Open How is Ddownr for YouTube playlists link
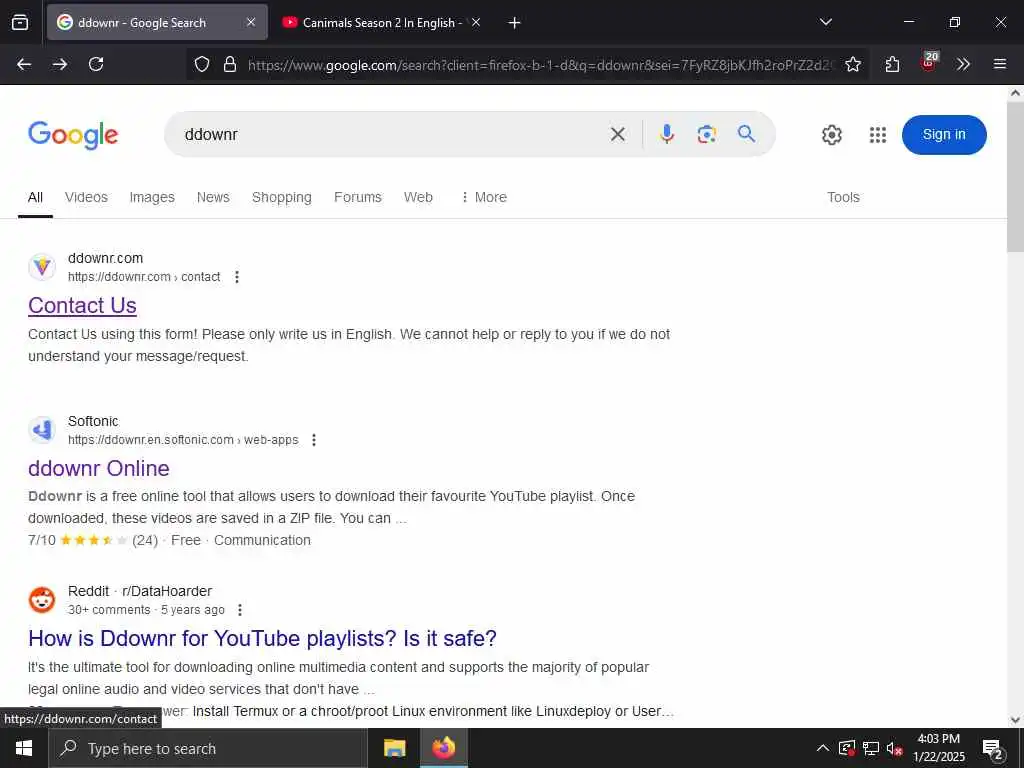Viewport: 1024px width, 768px height. [x=263, y=638]
